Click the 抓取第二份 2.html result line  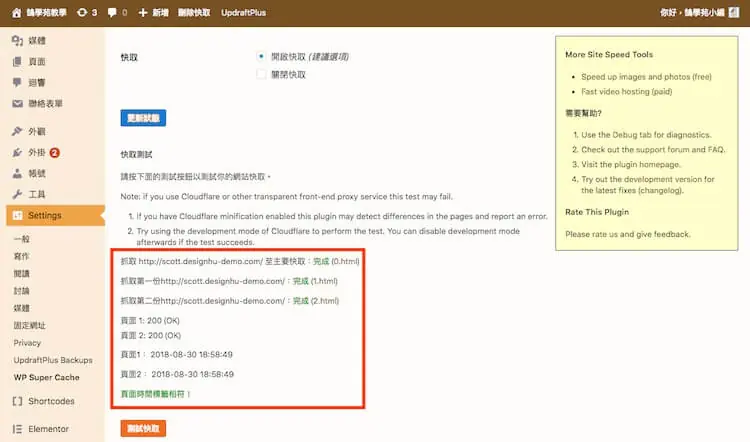point(230,300)
